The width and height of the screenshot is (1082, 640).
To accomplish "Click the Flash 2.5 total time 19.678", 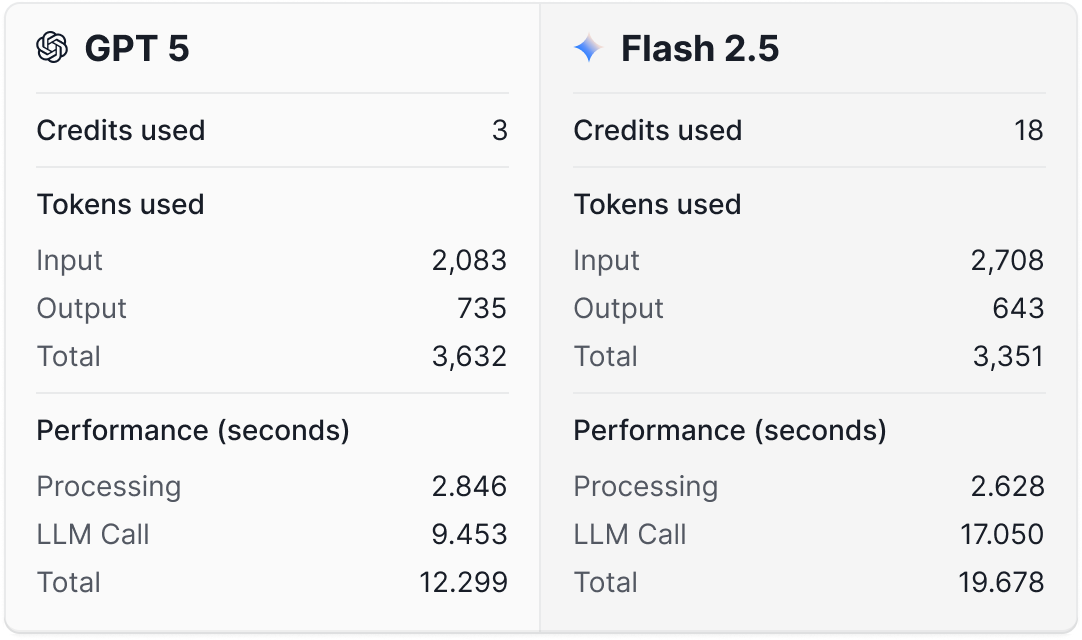I will coord(1001,582).
